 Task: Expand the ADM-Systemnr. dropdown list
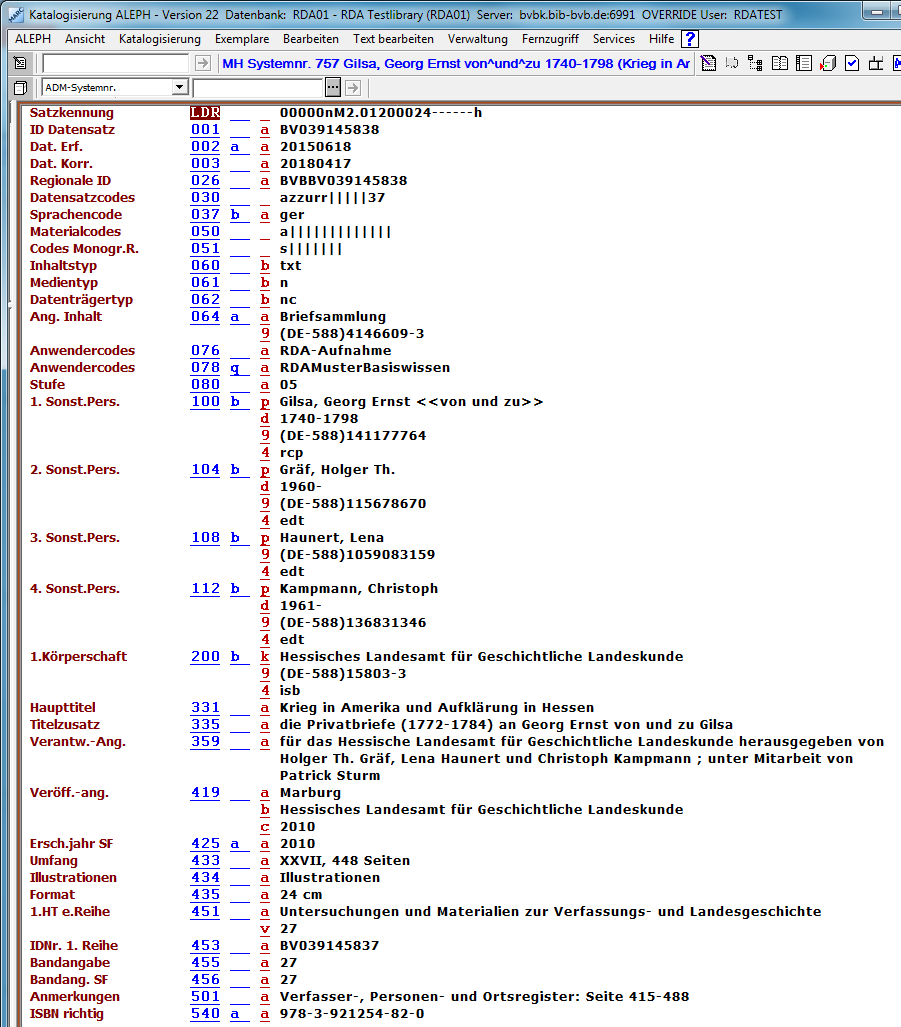coord(180,88)
